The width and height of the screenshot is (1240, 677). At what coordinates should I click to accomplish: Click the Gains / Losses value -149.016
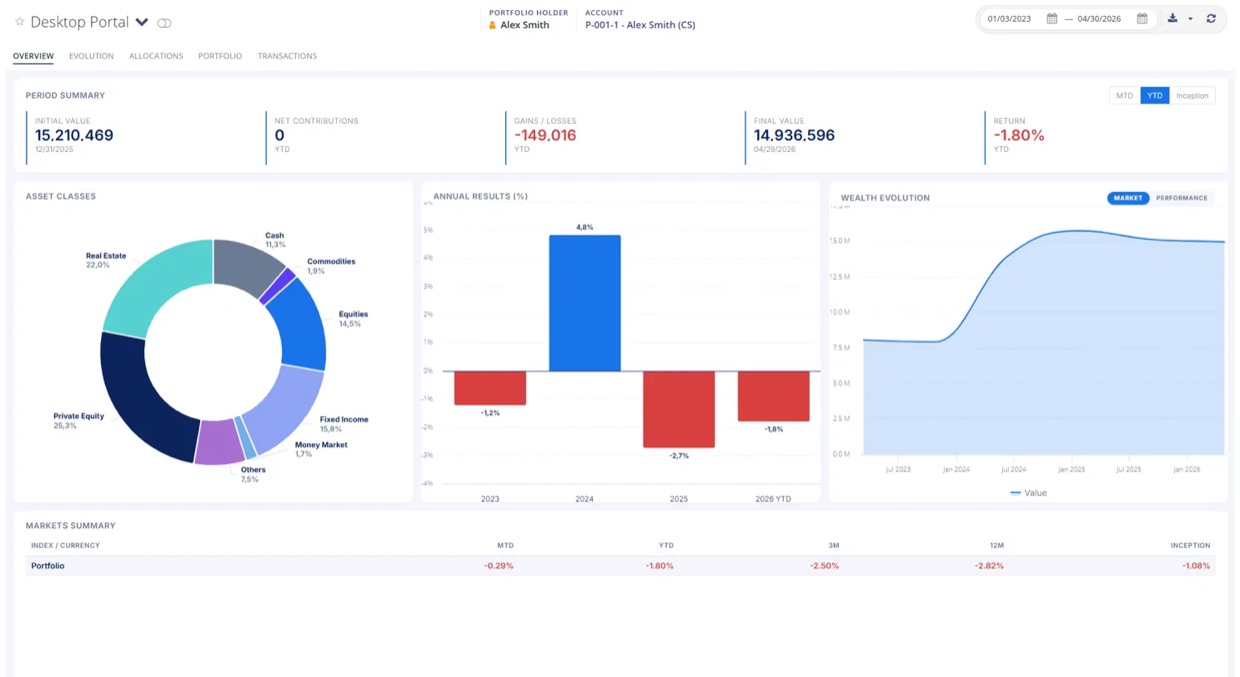(545, 135)
